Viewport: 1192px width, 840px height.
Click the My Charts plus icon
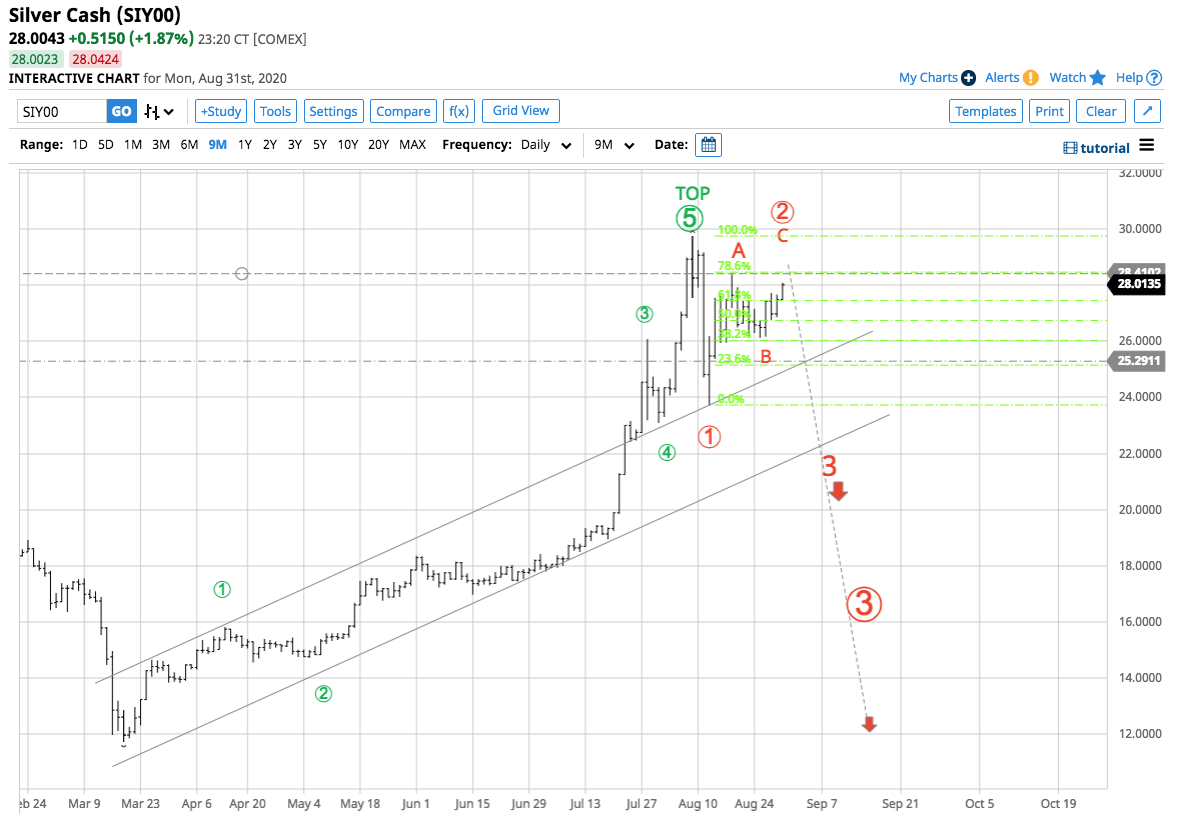[x=968, y=78]
